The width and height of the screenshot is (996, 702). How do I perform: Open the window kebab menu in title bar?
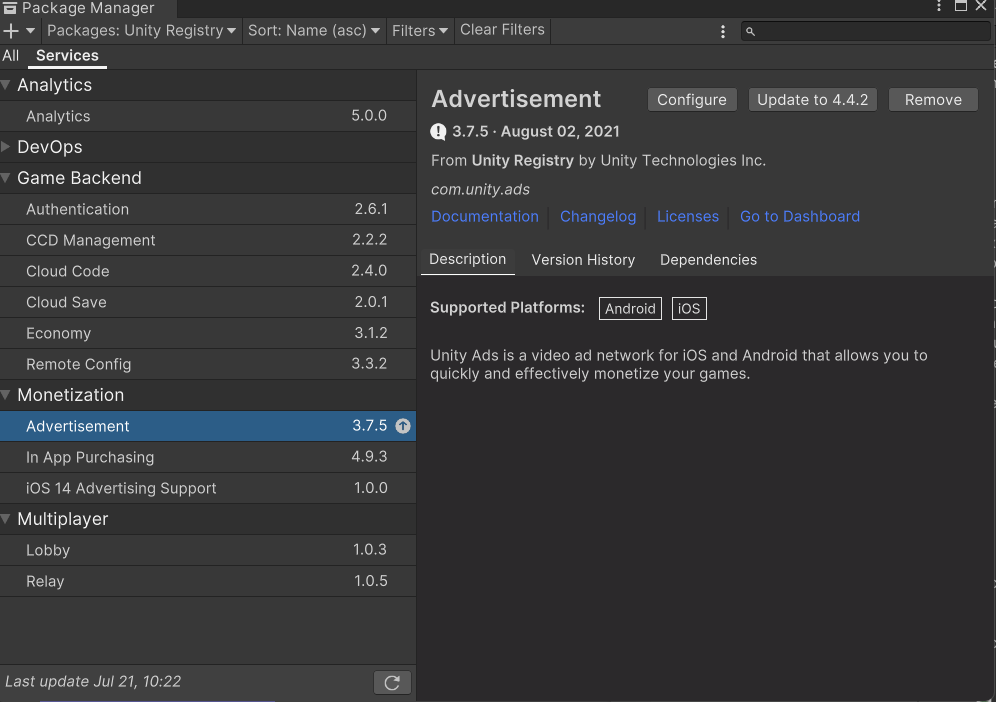pos(939,6)
